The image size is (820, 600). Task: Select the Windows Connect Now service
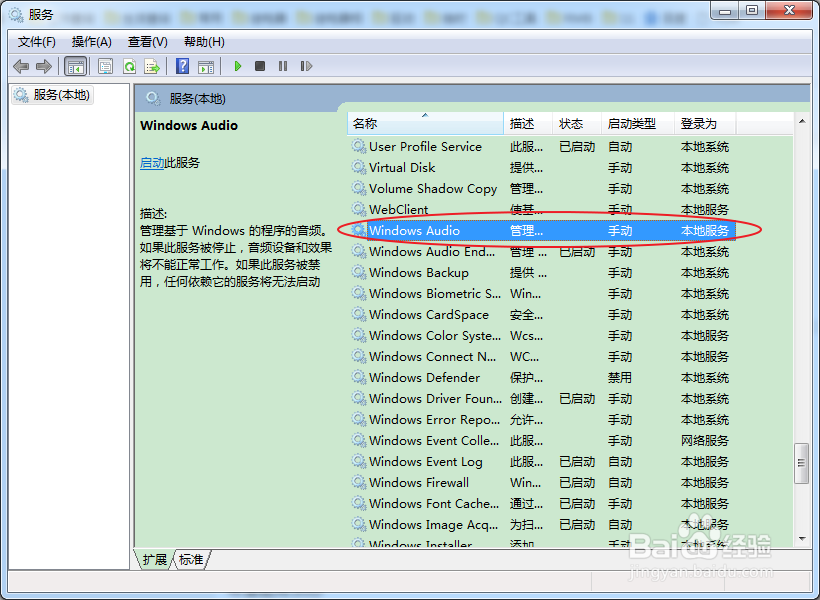point(541,356)
